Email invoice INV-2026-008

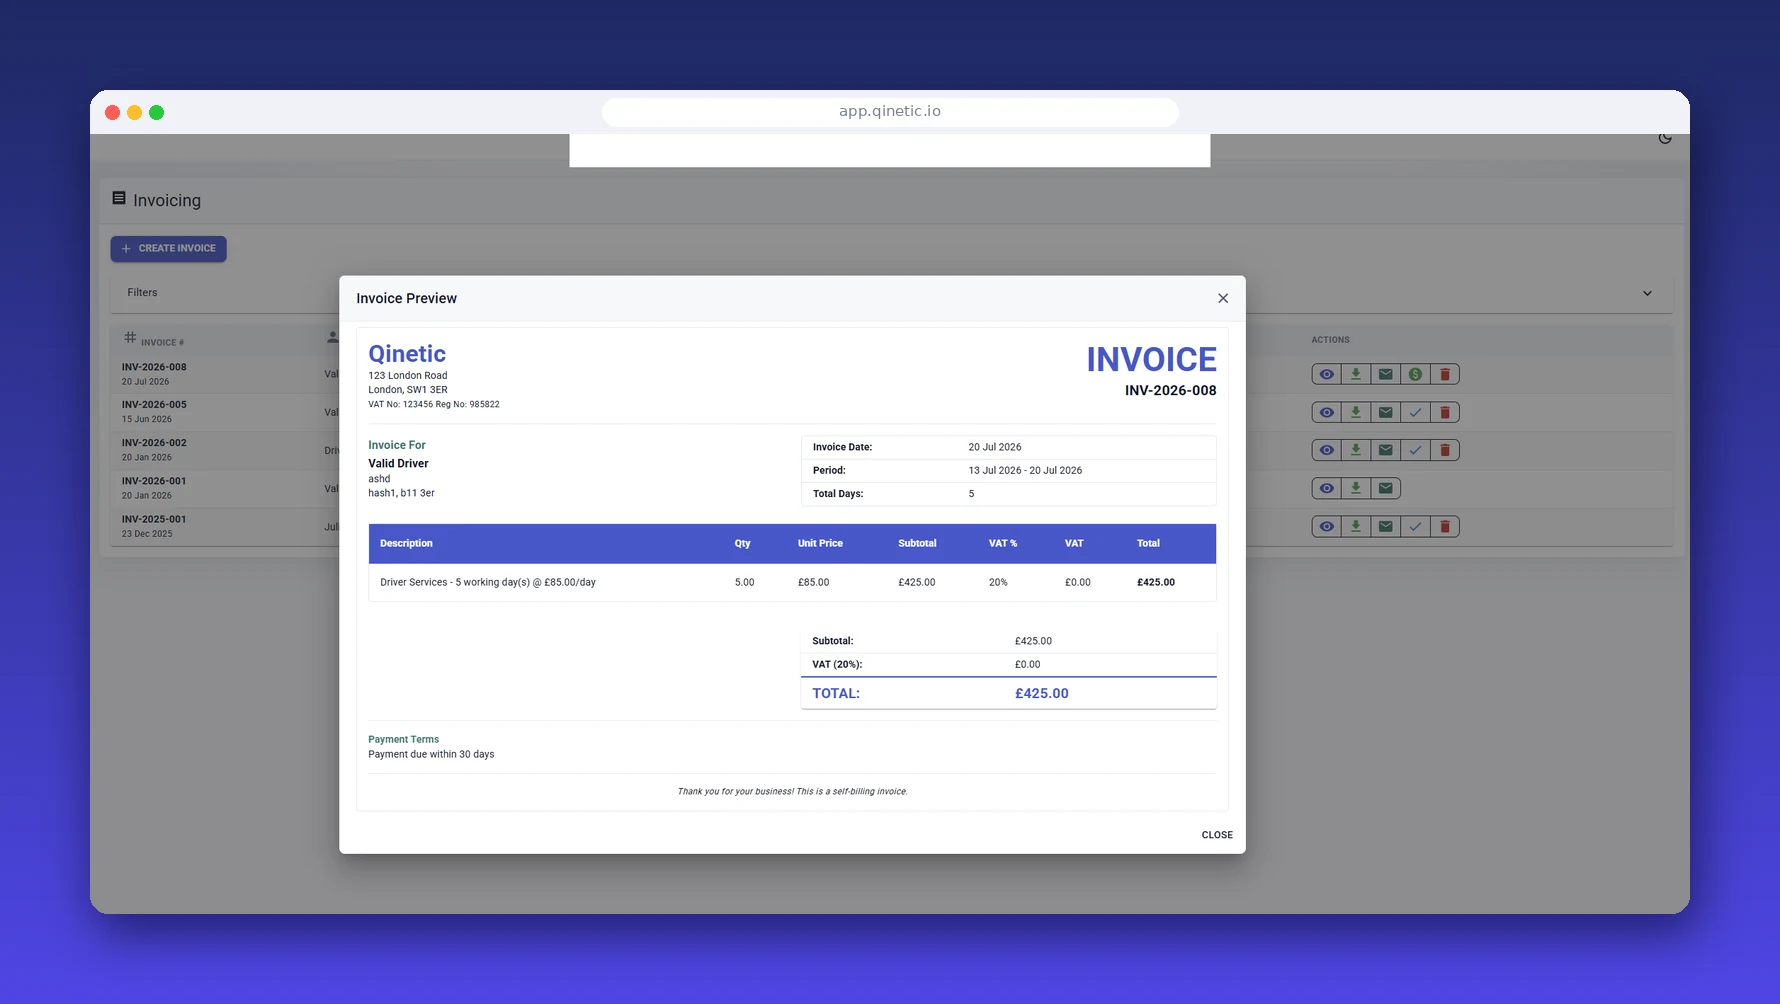[1385, 374]
